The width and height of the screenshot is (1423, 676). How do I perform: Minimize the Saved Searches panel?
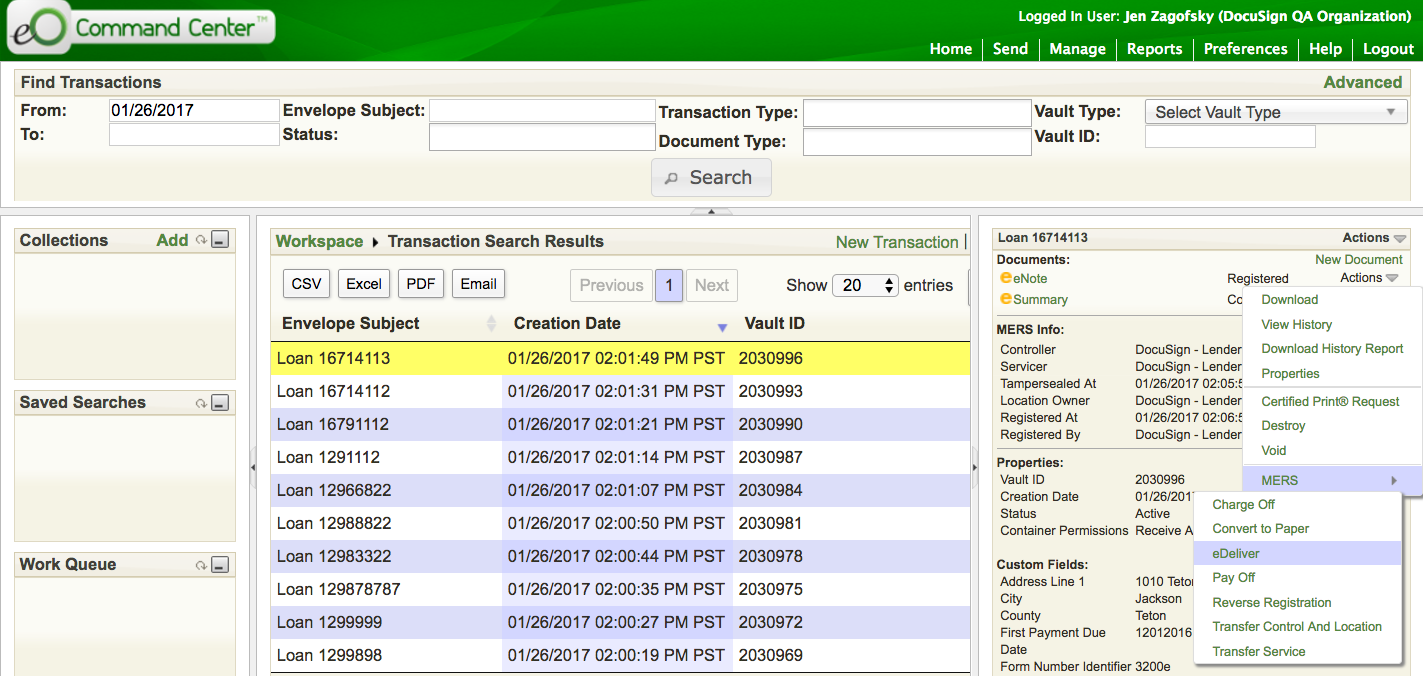pyautogui.click(x=221, y=403)
